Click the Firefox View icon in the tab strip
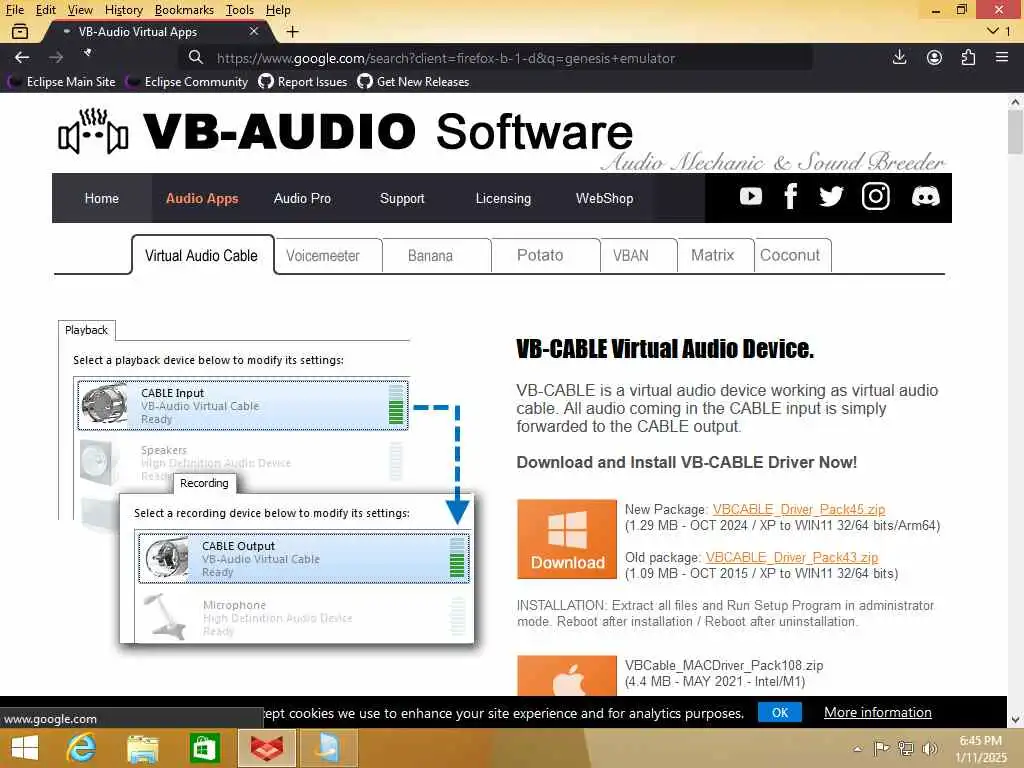 tap(20, 31)
